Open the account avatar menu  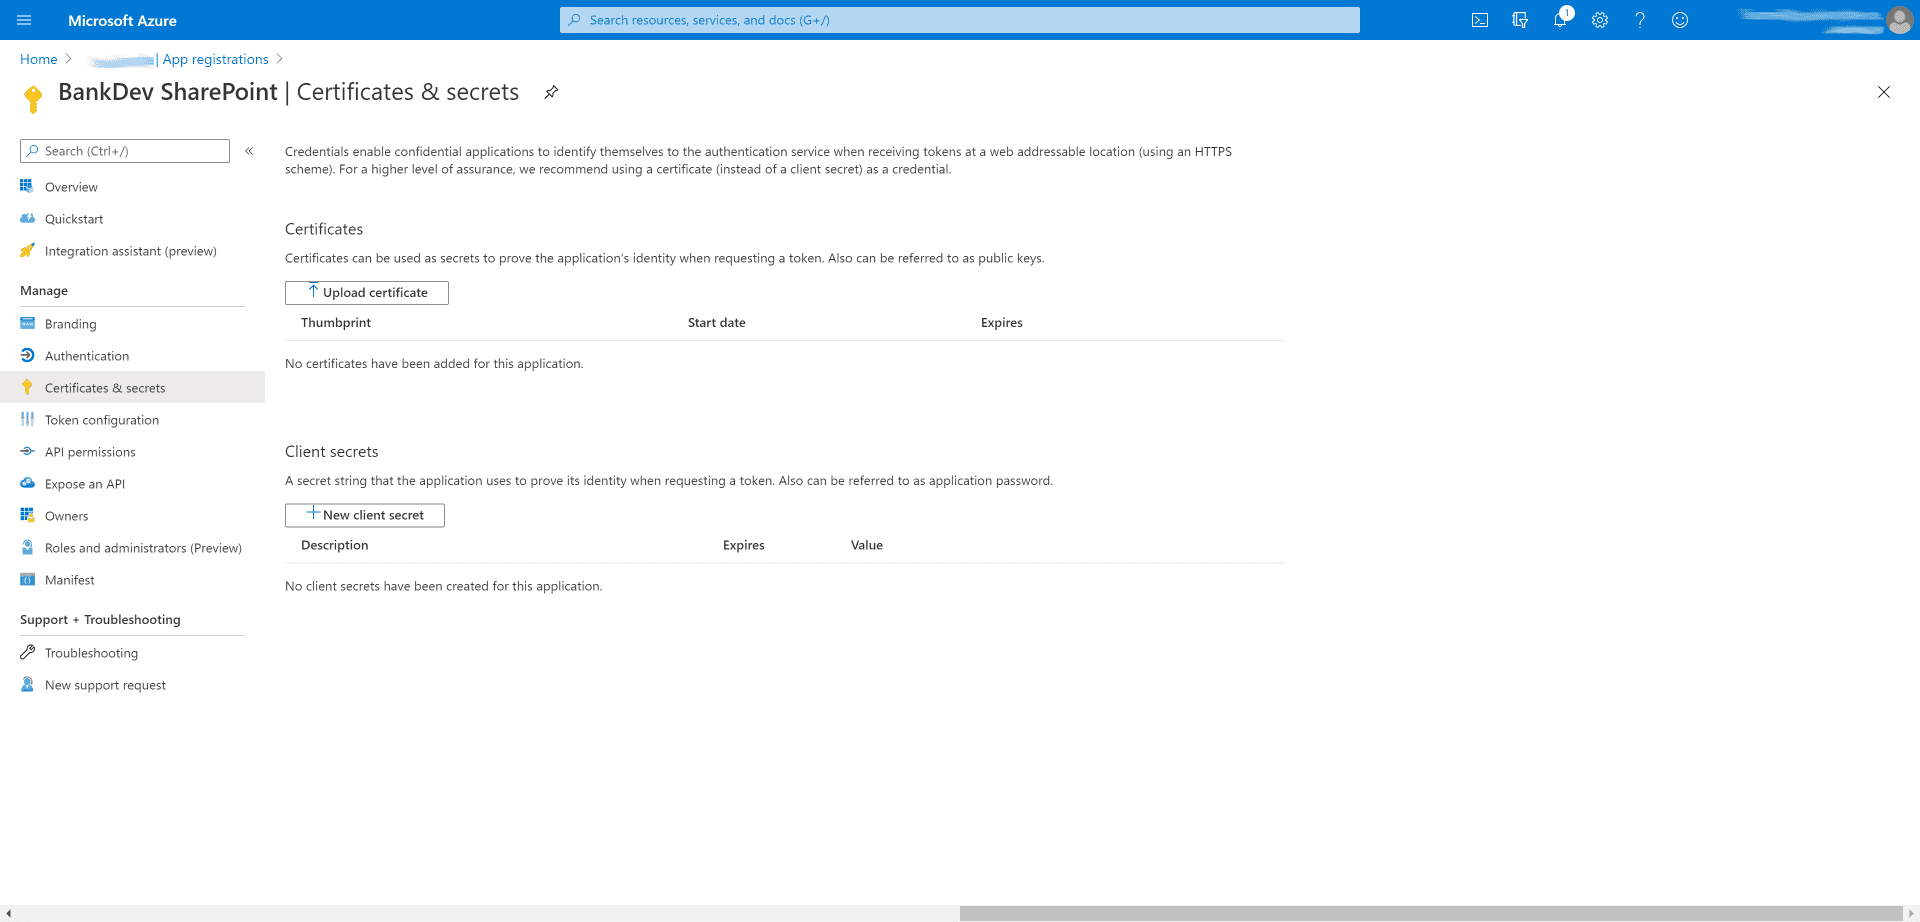1899,20
